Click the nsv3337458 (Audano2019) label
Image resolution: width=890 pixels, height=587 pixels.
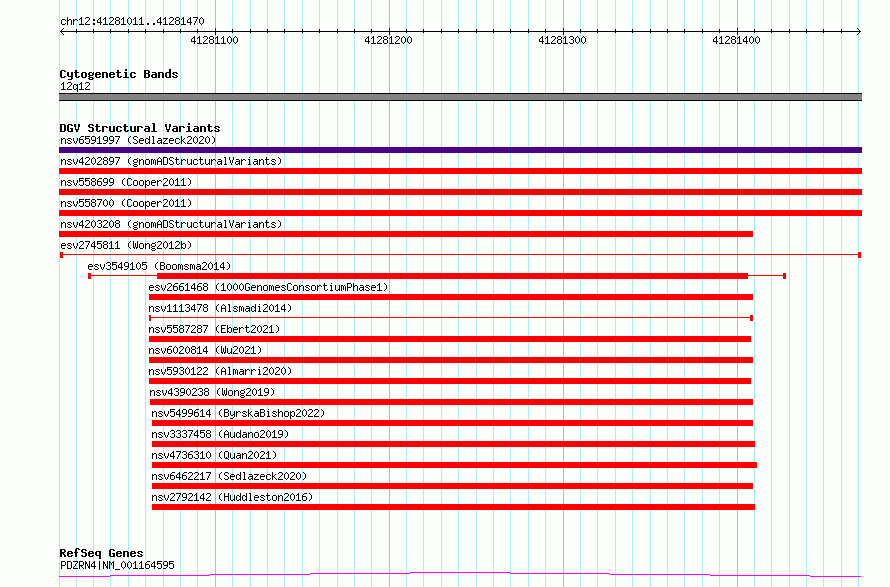(220, 434)
